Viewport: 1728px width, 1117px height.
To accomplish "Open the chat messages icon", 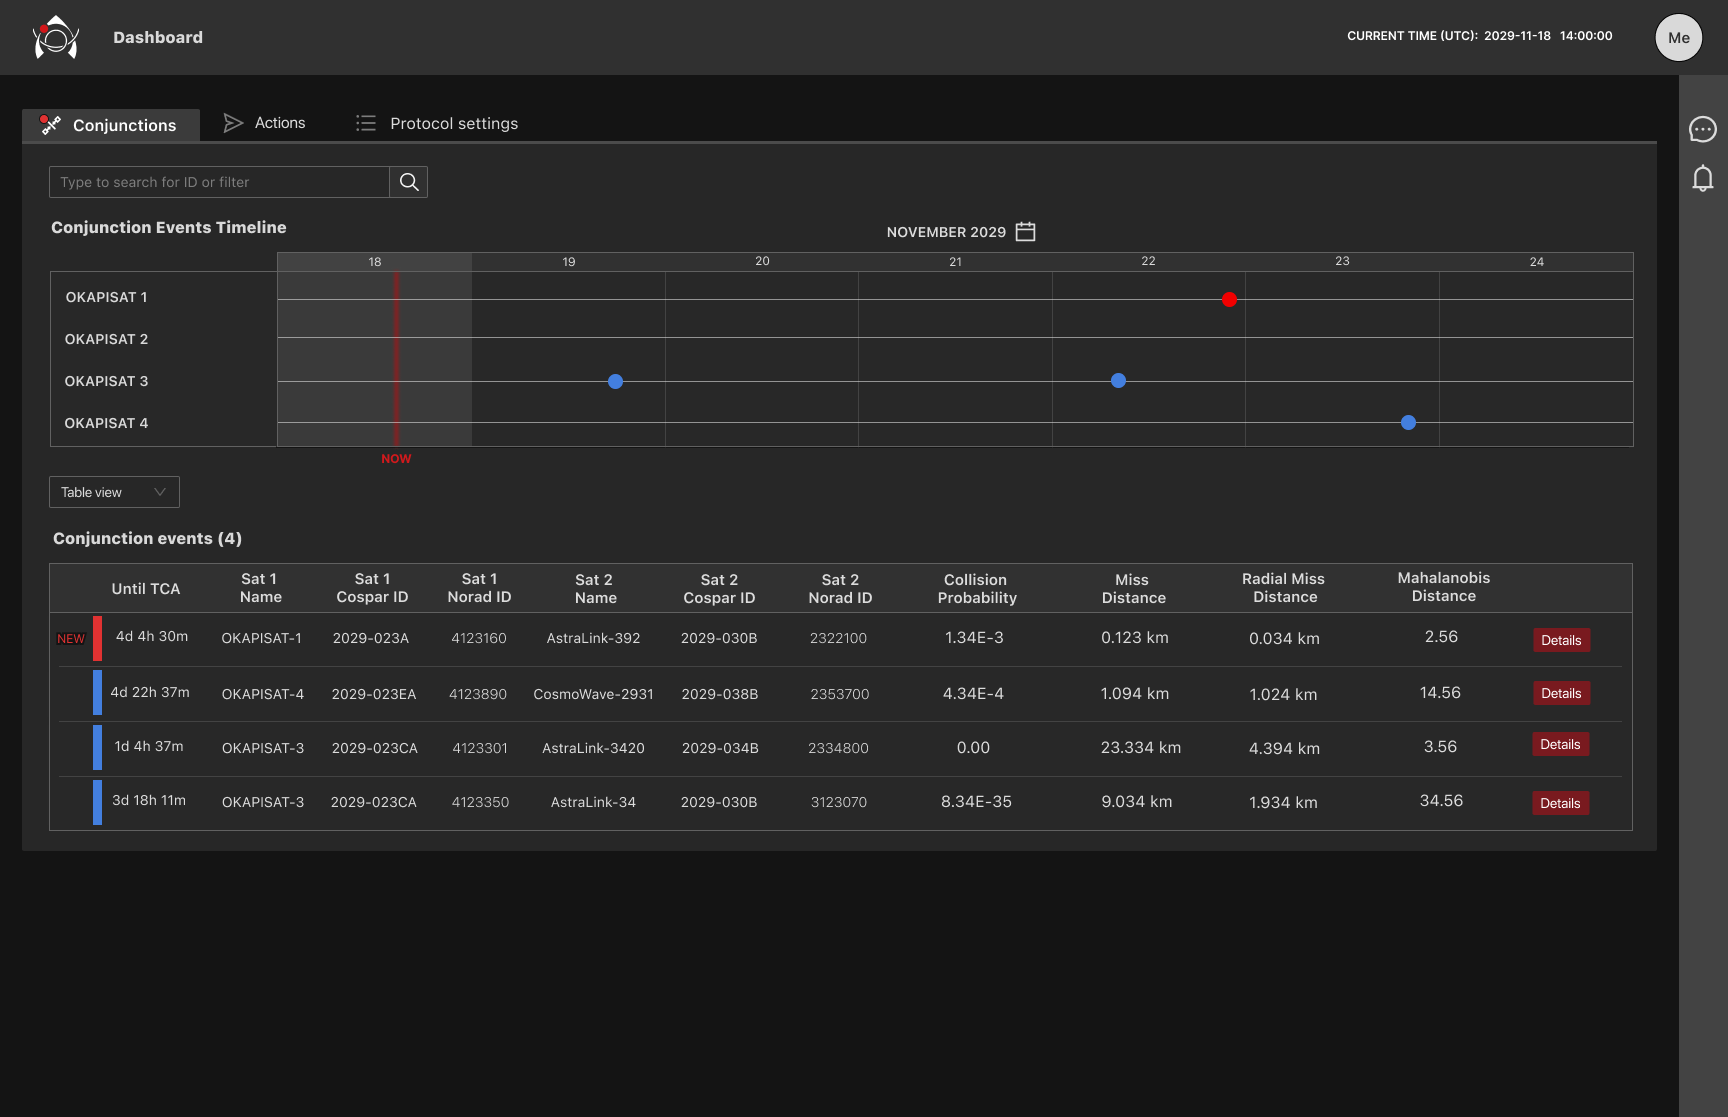I will point(1702,129).
